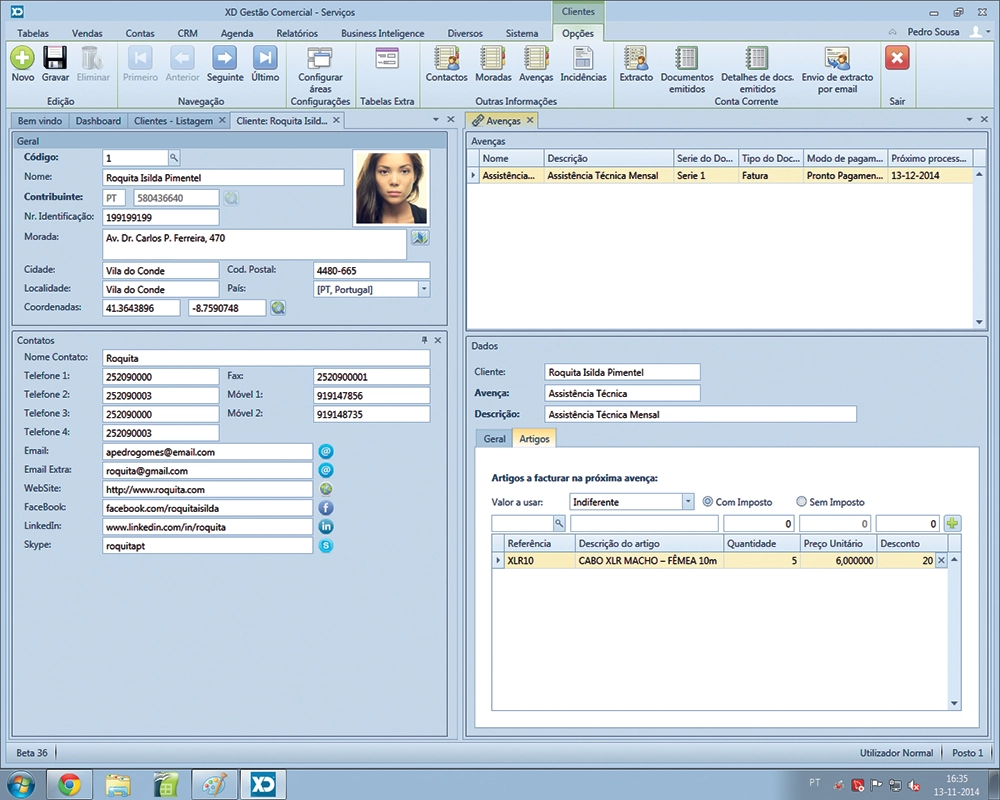Expand the Valor a usar dropdown

pos(687,502)
